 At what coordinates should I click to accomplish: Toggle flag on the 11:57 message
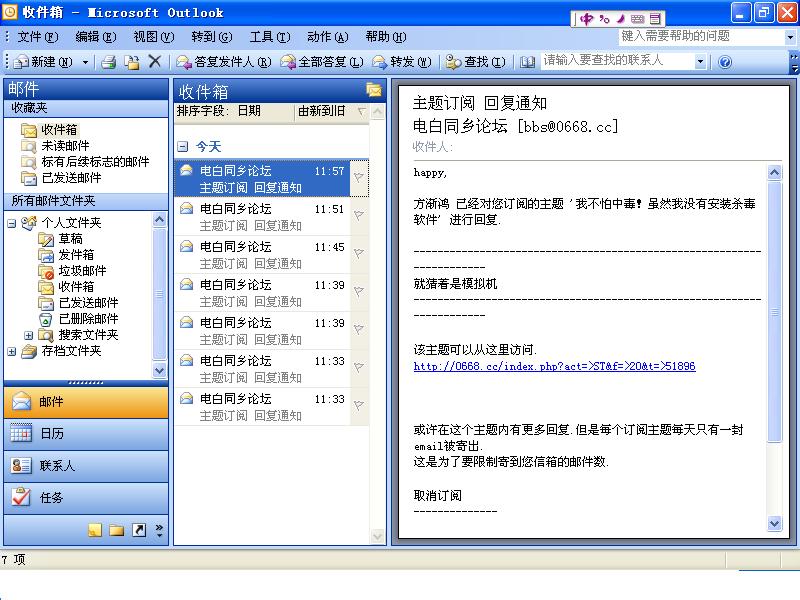359,177
